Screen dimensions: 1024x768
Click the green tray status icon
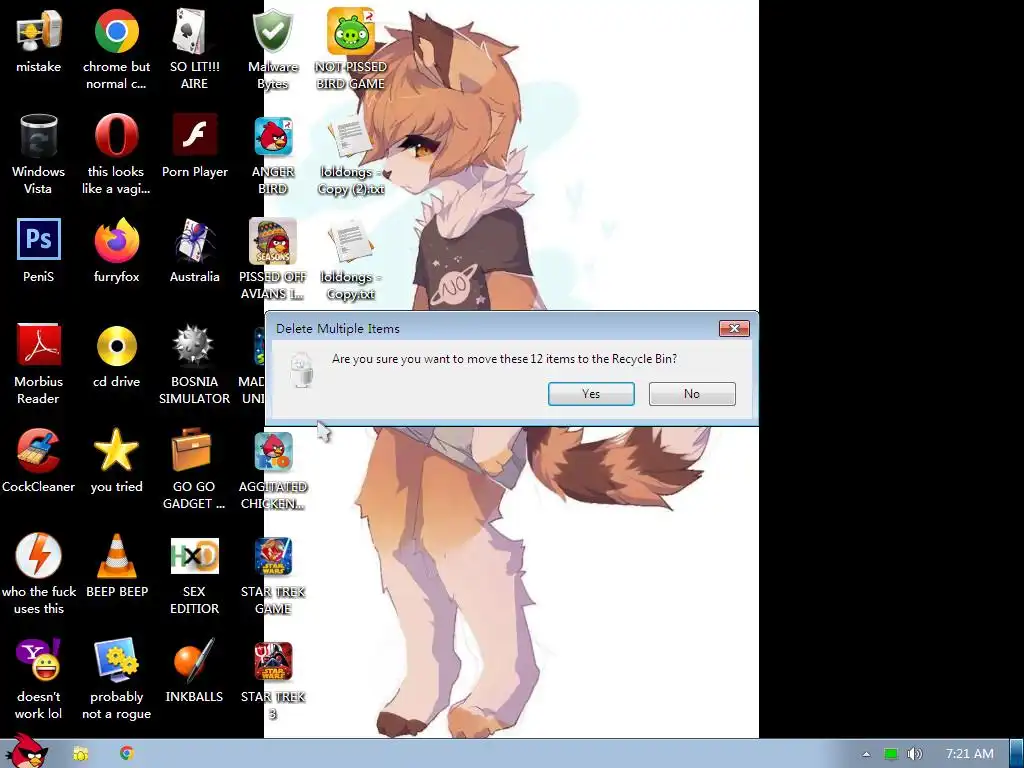pos(891,754)
